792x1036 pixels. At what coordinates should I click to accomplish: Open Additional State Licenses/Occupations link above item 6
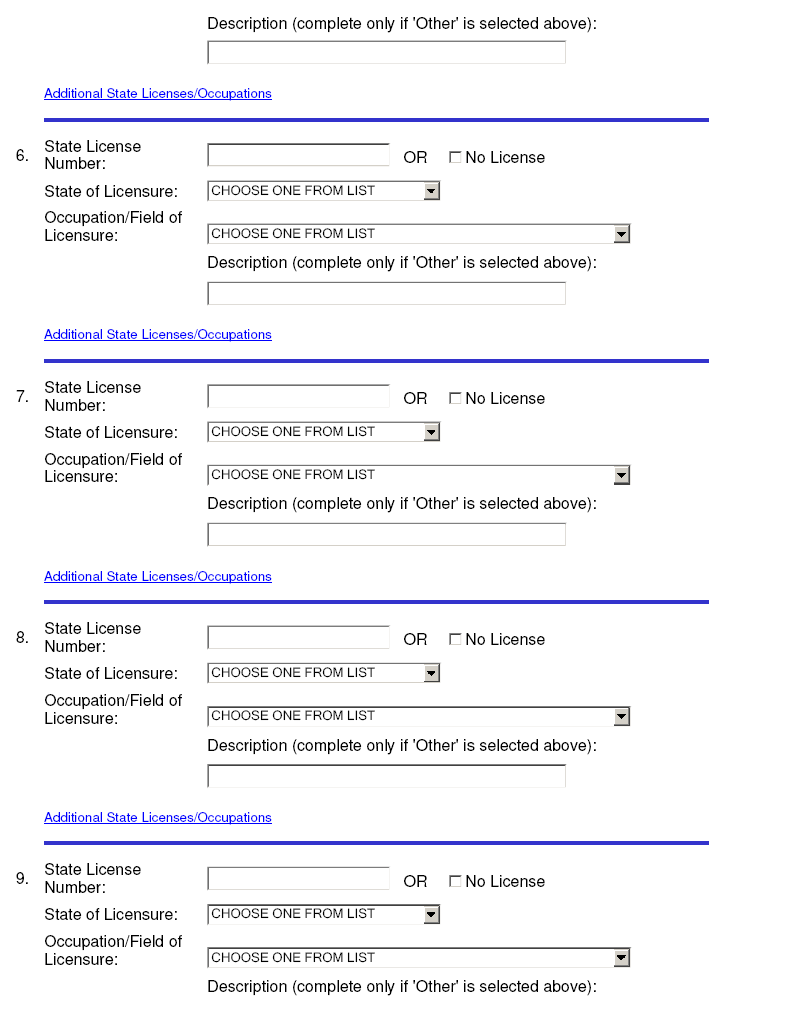click(x=158, y=93)
